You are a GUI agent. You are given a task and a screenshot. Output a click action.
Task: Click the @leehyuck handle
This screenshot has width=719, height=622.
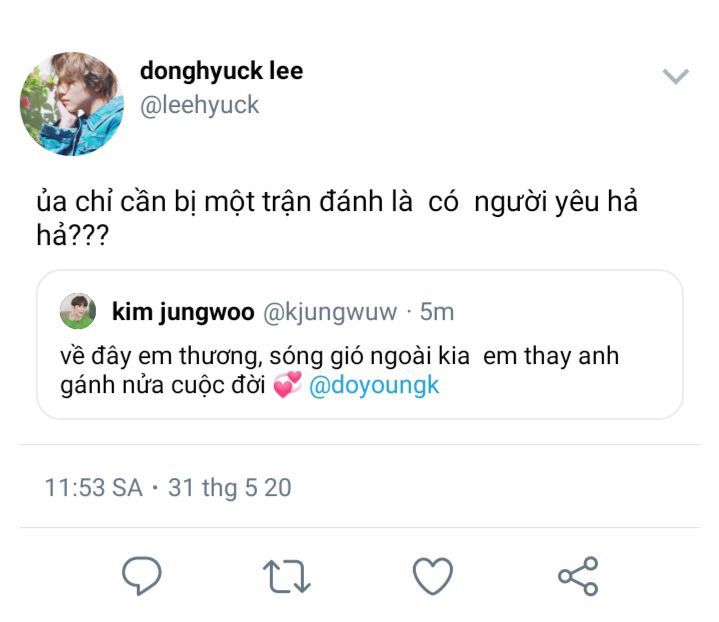point(199,106)
